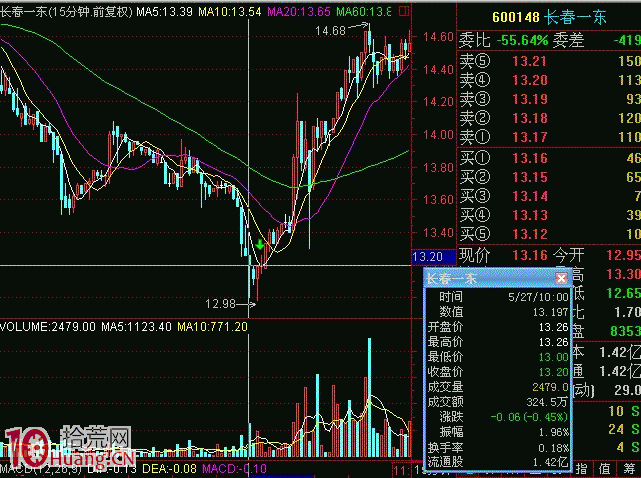This screenshot has height=478, width=641.
Task: Click the MA5:13.39 indicator label
Action: tap(164, 11)
